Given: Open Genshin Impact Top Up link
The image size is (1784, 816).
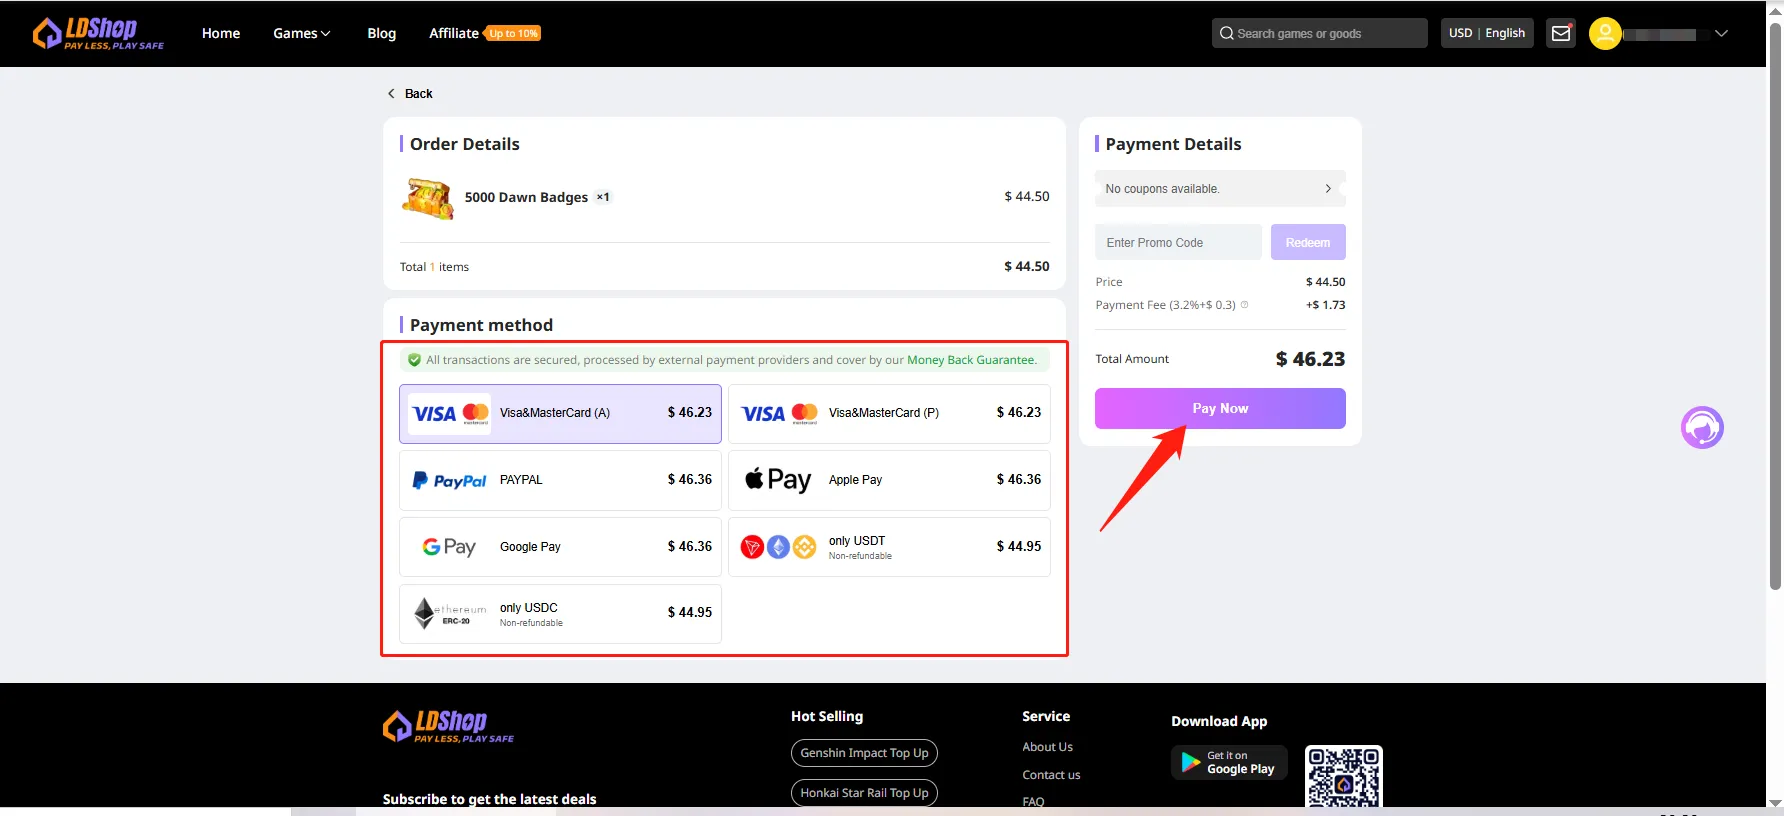Looking at the screenshot, I should pyautogui.click(x=864, y=753).
